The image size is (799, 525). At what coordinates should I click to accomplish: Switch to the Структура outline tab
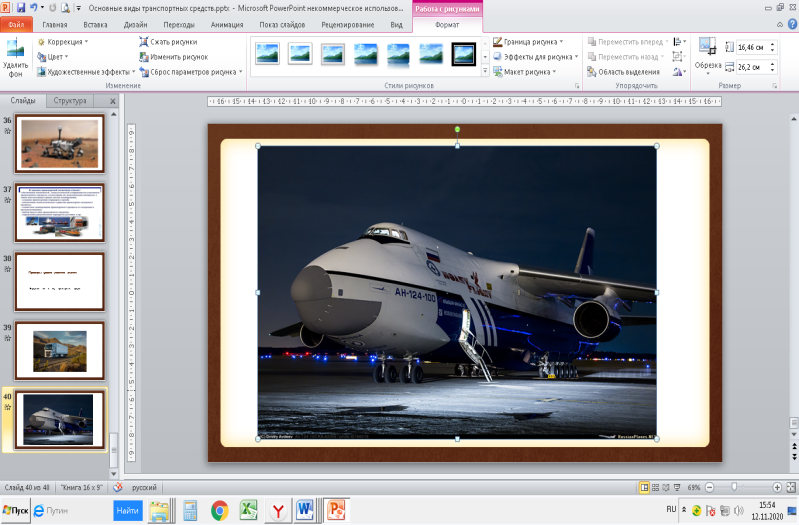click(70, 100)
